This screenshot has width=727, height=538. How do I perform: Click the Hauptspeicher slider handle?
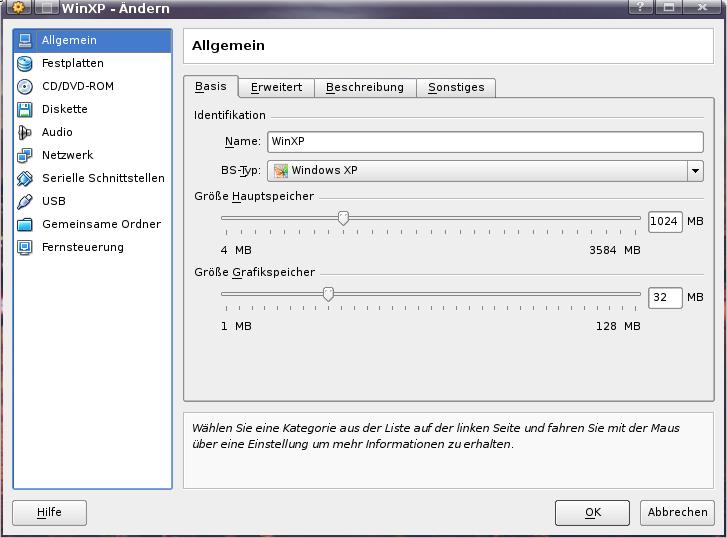343,218
